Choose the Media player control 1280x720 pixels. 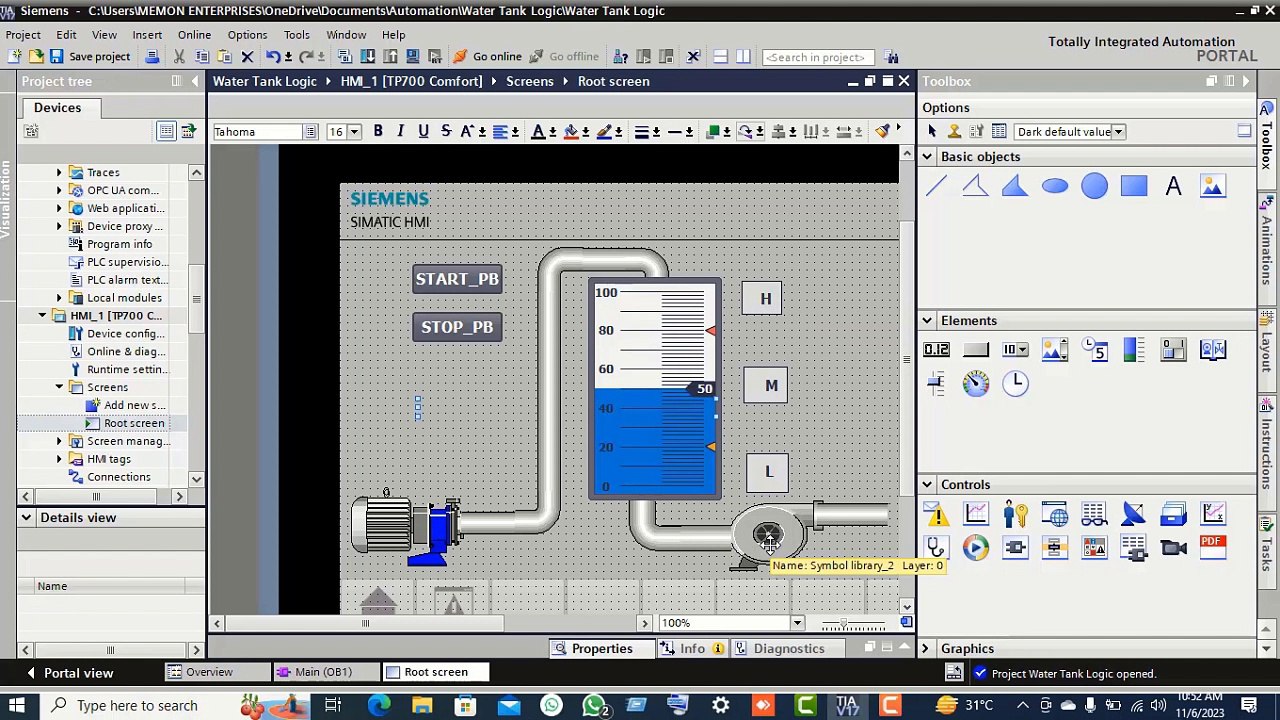tap(975, 547)
